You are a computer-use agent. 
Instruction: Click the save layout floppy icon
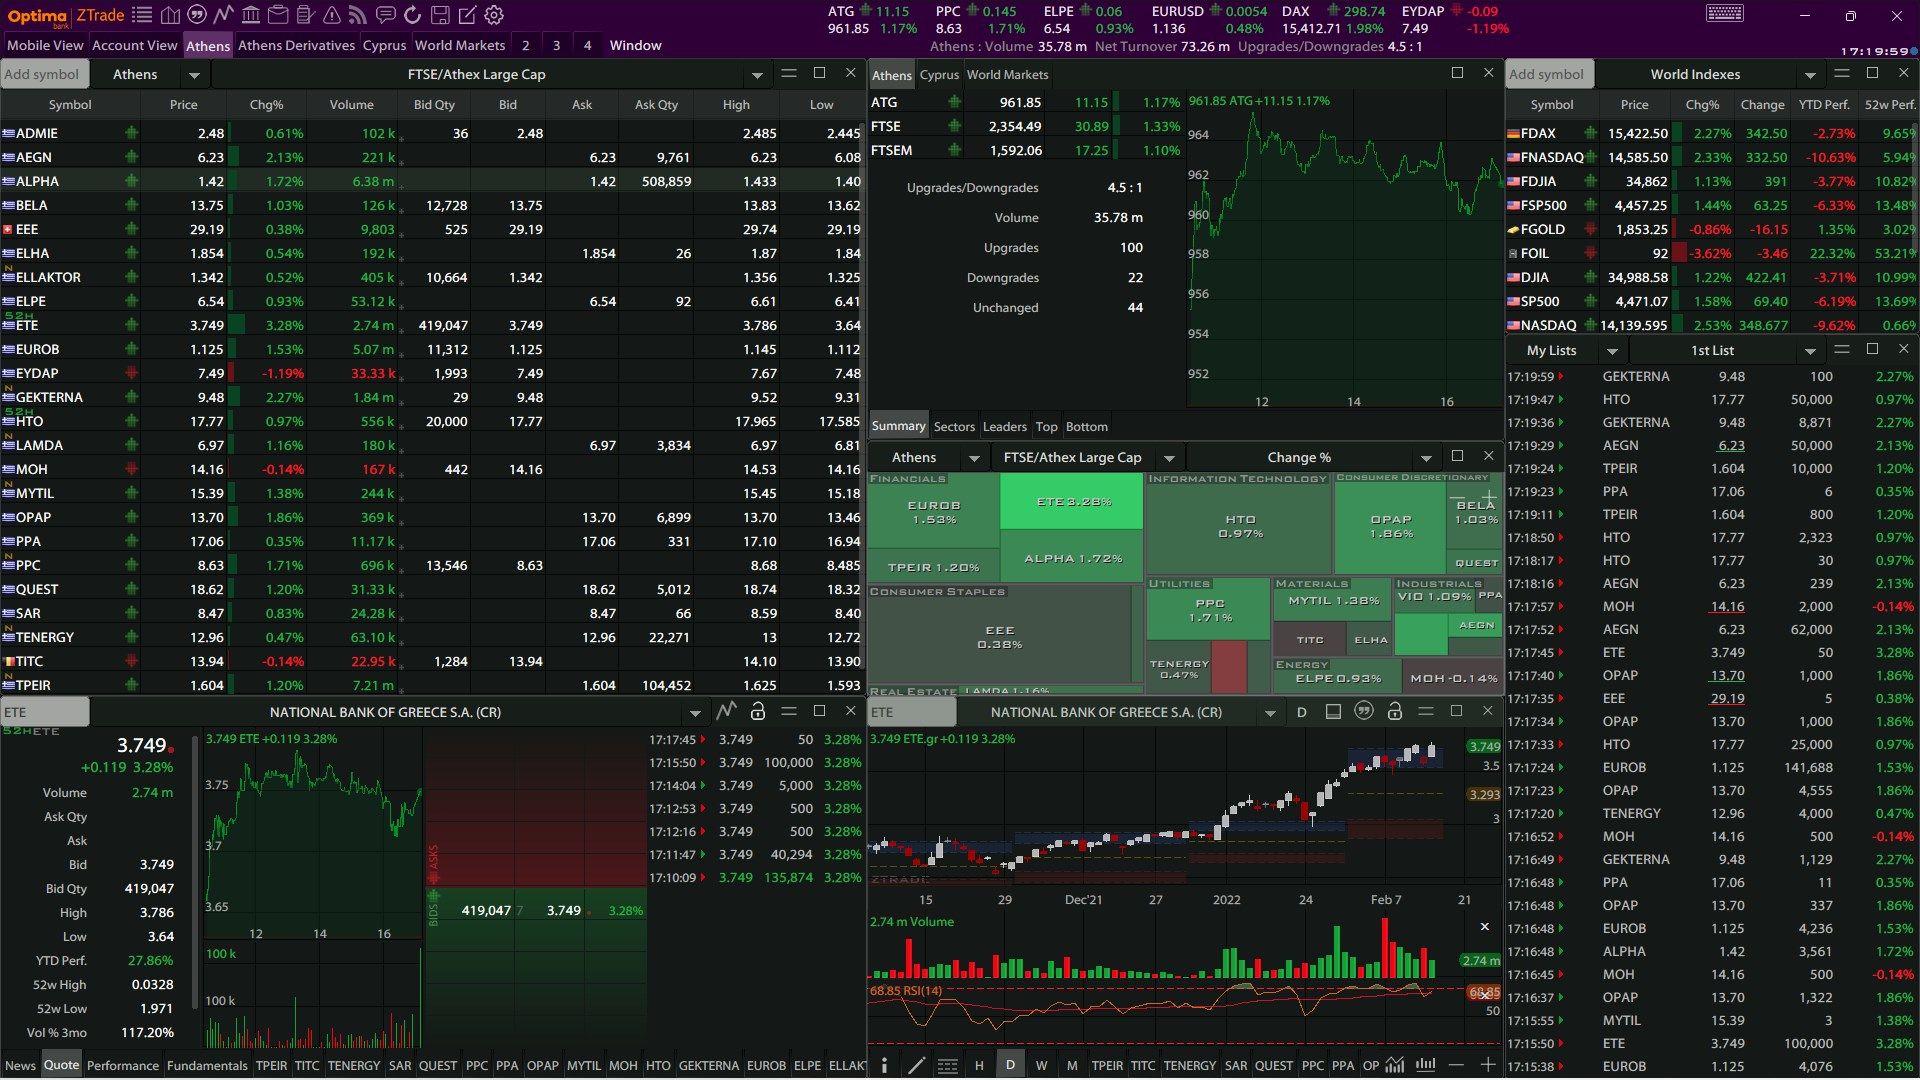point(440,15)
